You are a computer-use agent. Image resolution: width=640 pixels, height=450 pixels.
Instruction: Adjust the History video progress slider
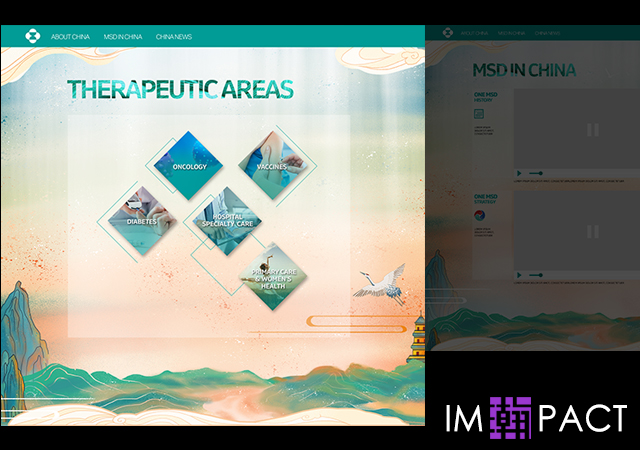[536, 173]
